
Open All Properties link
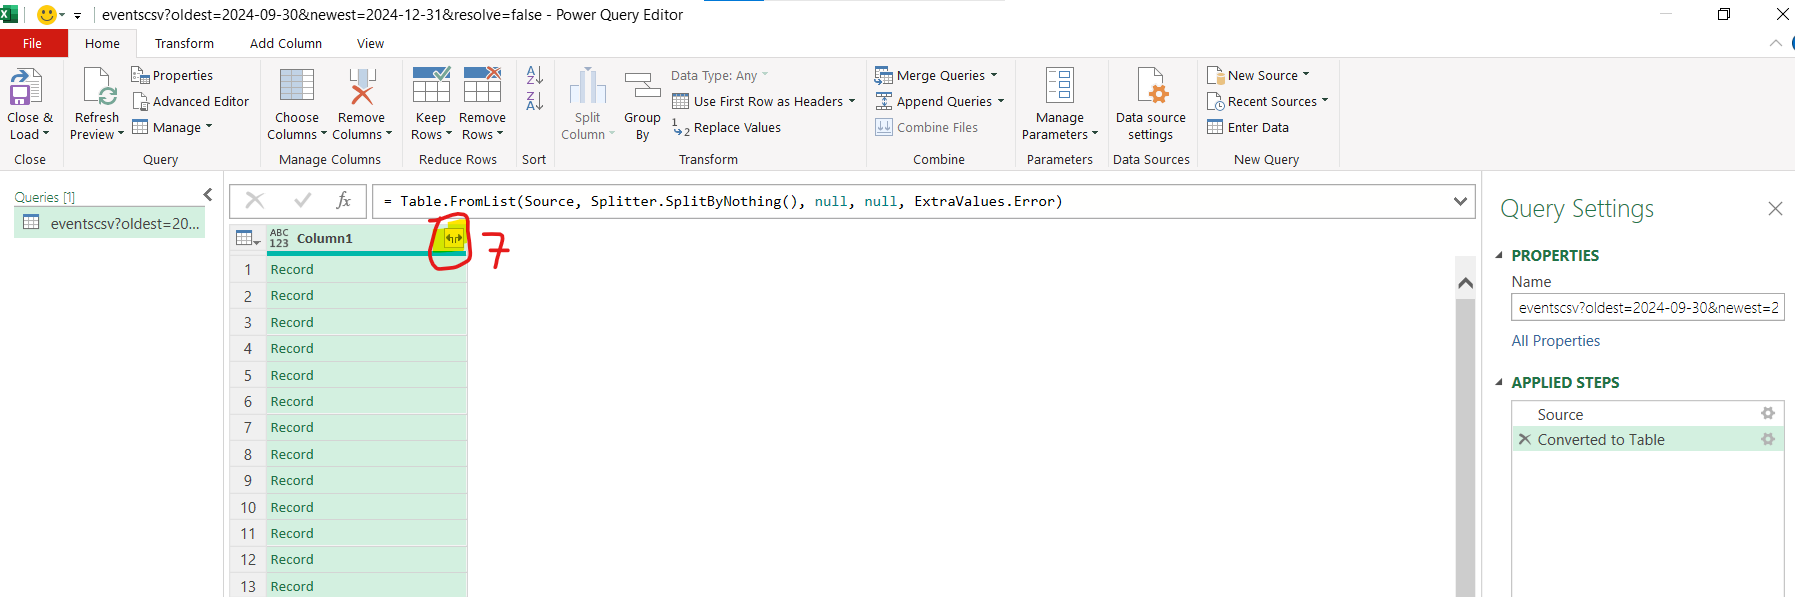point(1555,341)
